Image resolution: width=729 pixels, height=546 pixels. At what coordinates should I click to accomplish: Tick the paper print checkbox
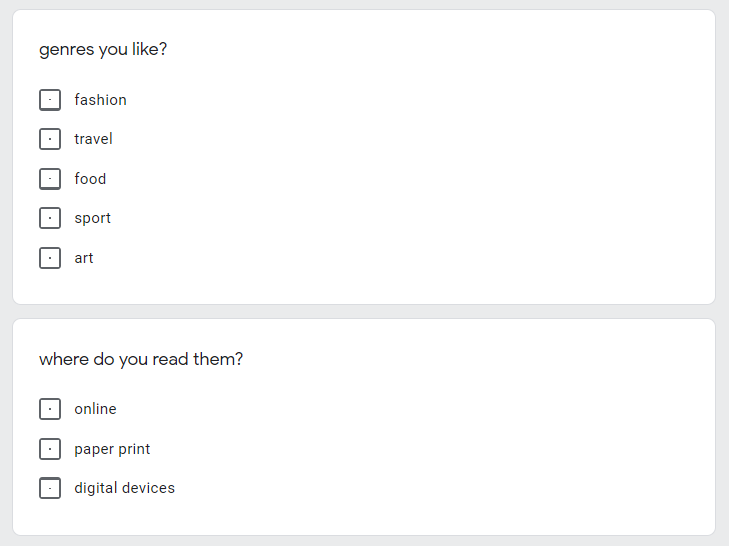point(50,449)
